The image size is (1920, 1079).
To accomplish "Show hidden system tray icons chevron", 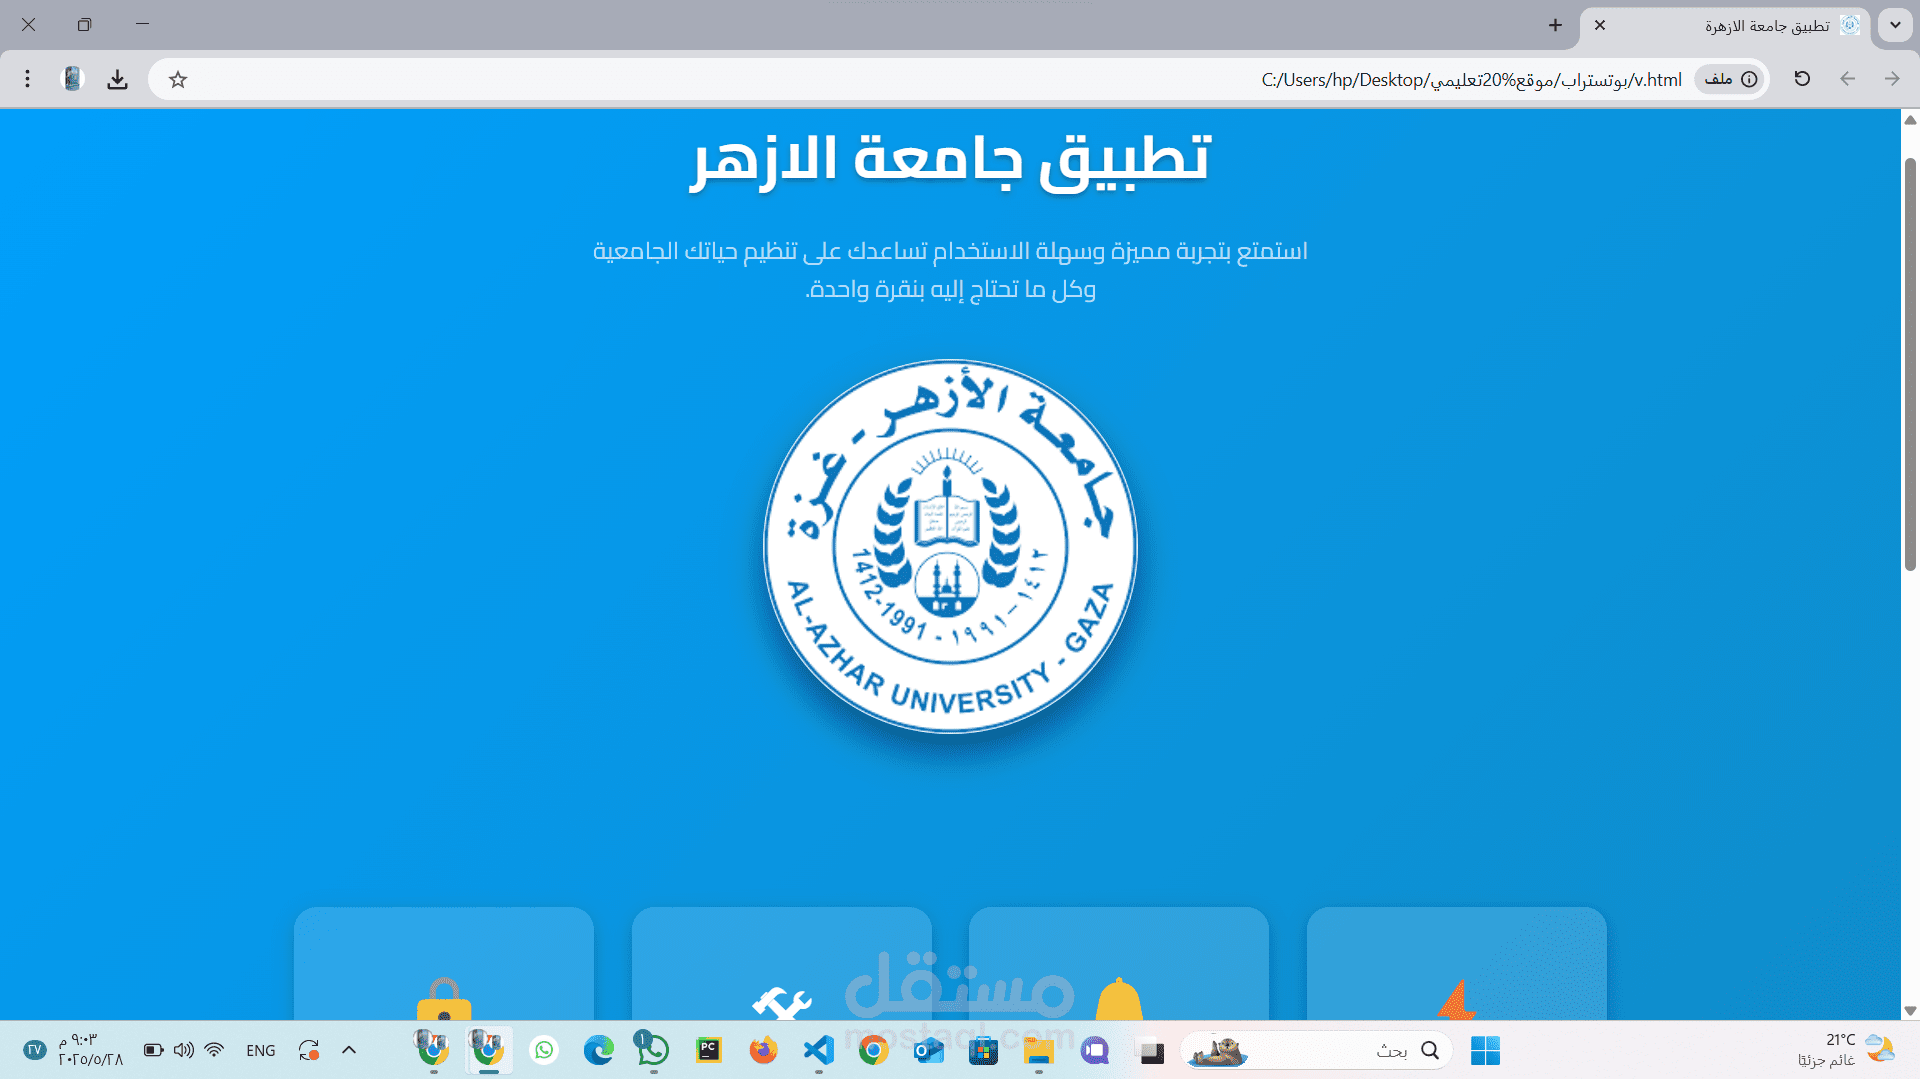I will click(349, 1050).
